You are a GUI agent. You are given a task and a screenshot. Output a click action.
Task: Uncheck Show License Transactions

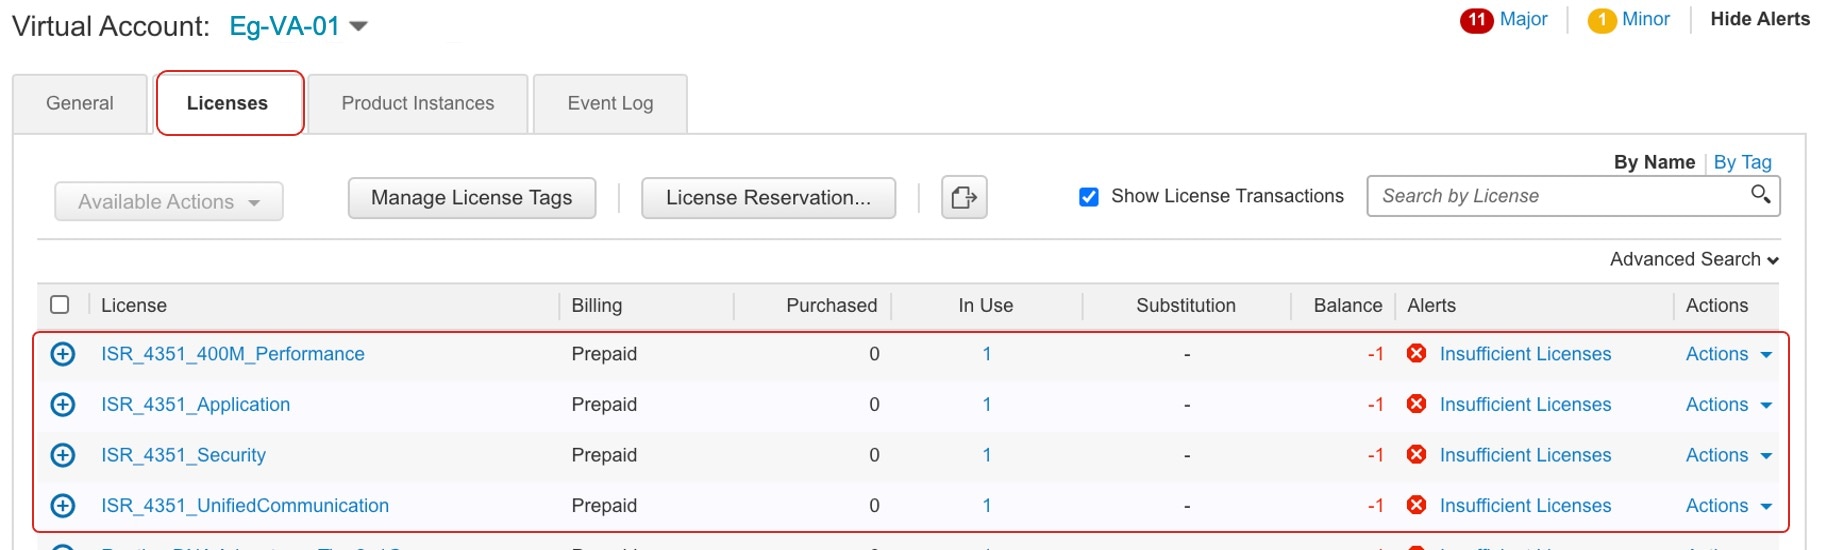pyautogui.click(x=1089, y=197)
